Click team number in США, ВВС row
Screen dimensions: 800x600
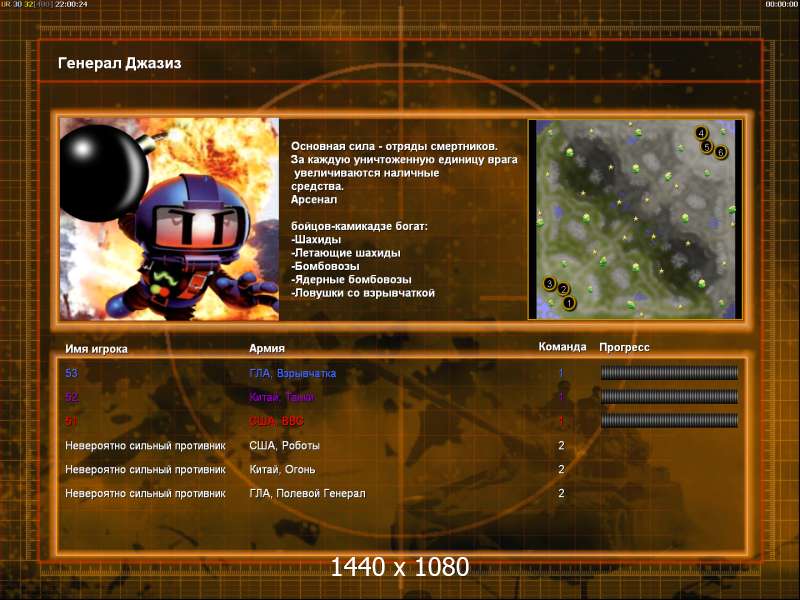pyautogui.click(x=561, y=421)
